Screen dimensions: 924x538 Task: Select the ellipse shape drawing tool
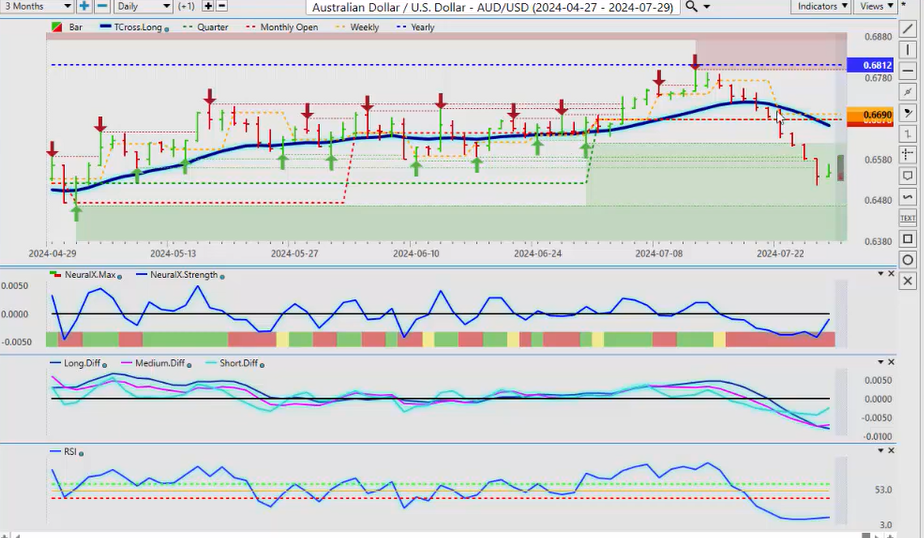908,260
